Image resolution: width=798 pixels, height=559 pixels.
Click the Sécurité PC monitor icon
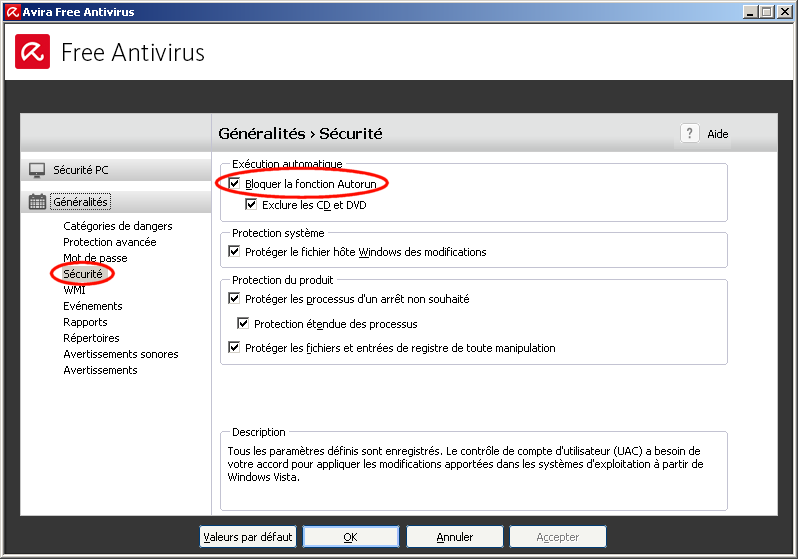coord(37,170)
